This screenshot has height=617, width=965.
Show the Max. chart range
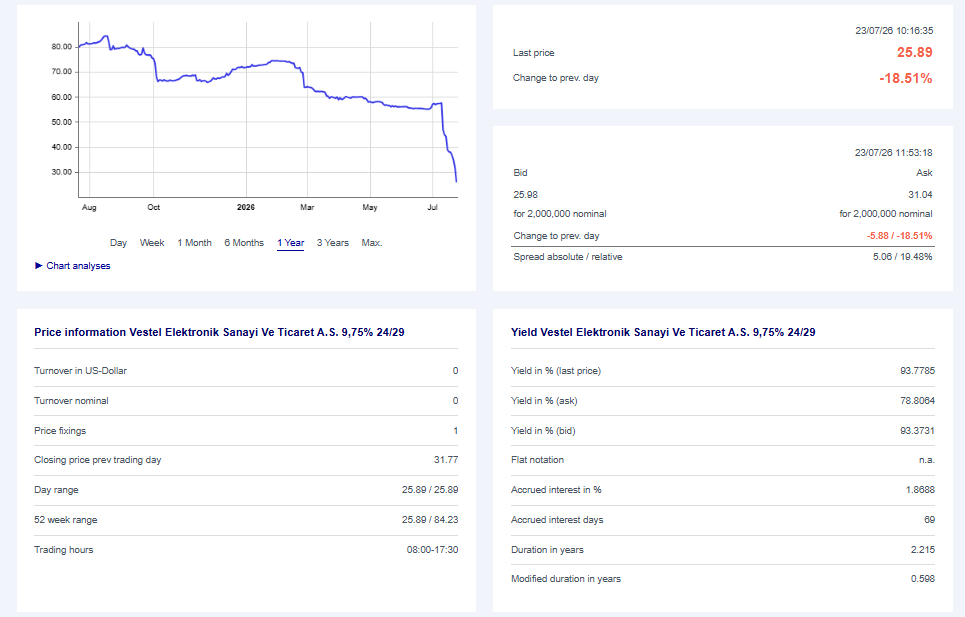[372, 243]
